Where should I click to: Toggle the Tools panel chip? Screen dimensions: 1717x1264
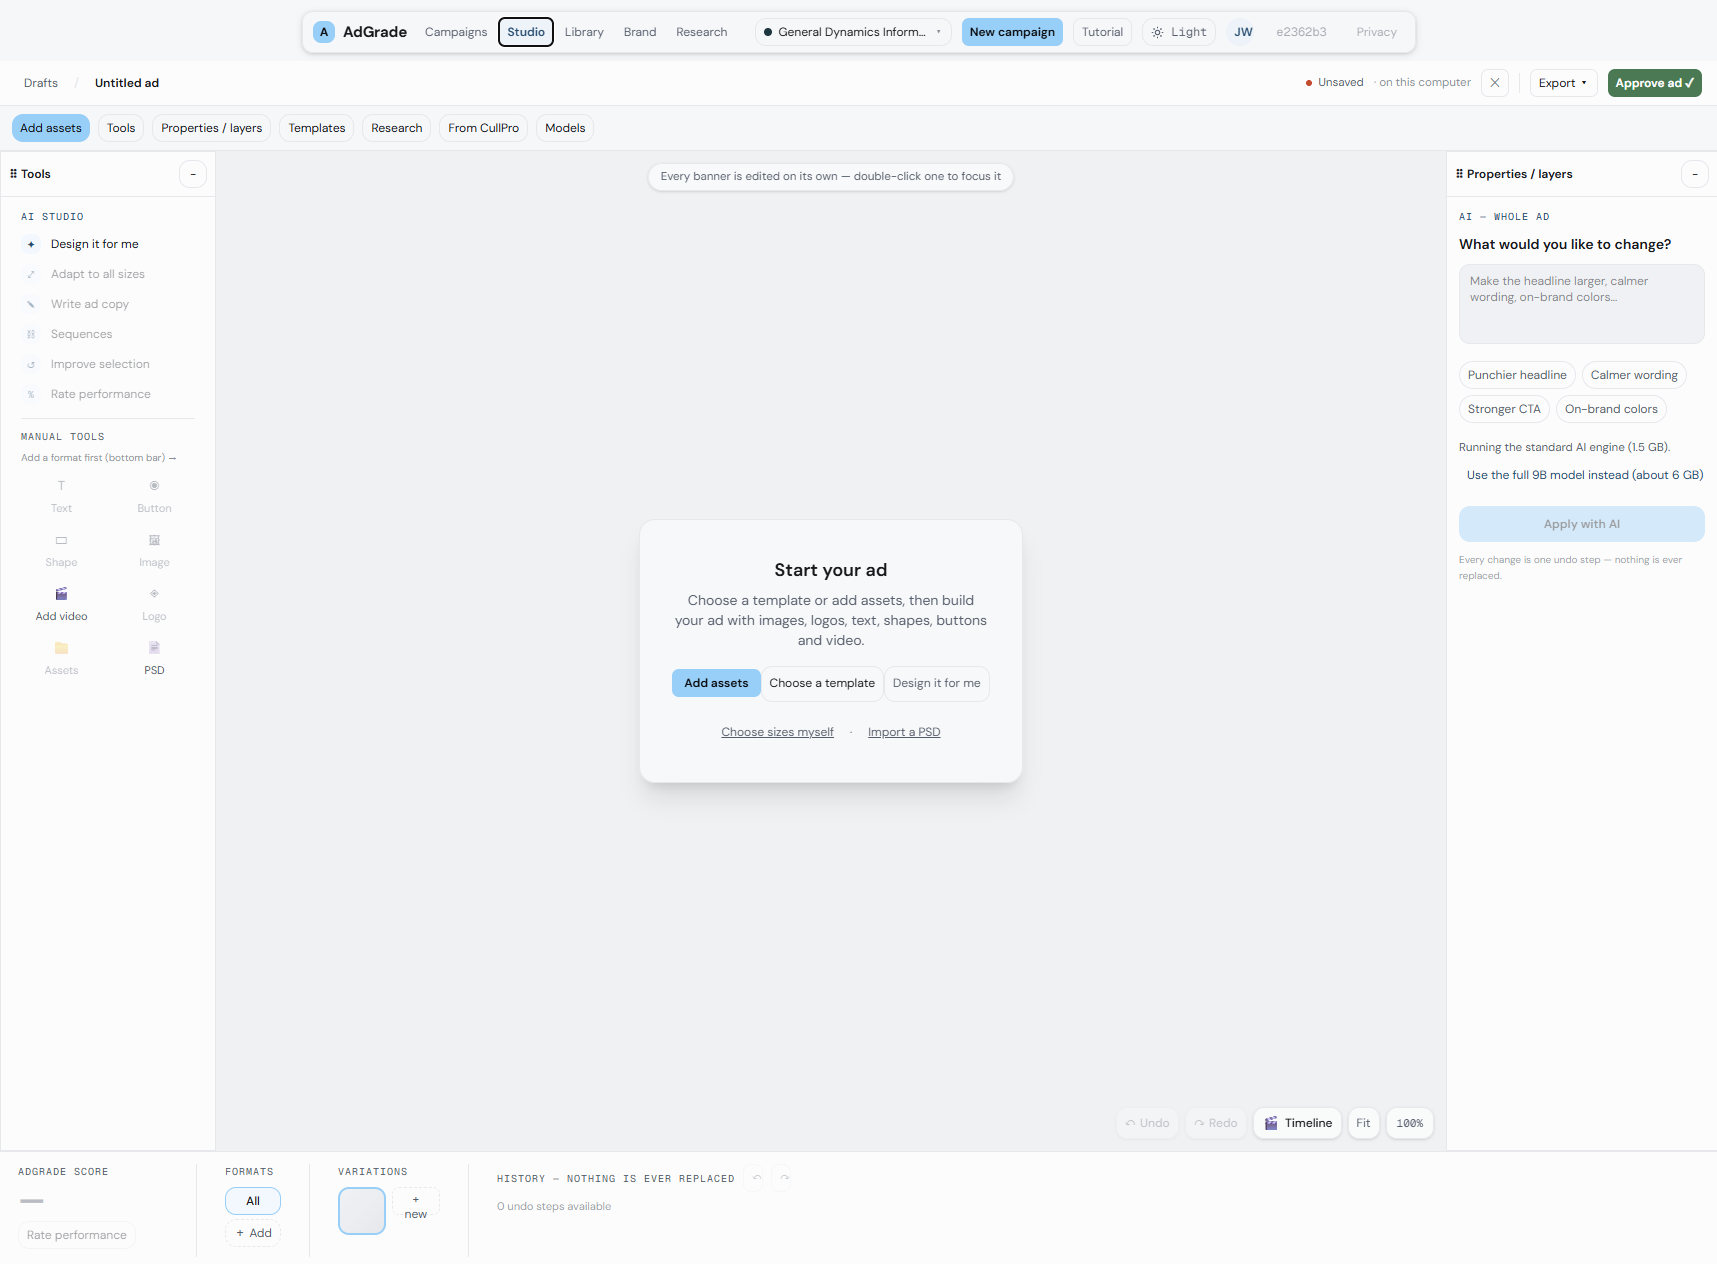[x=121, y=128]
